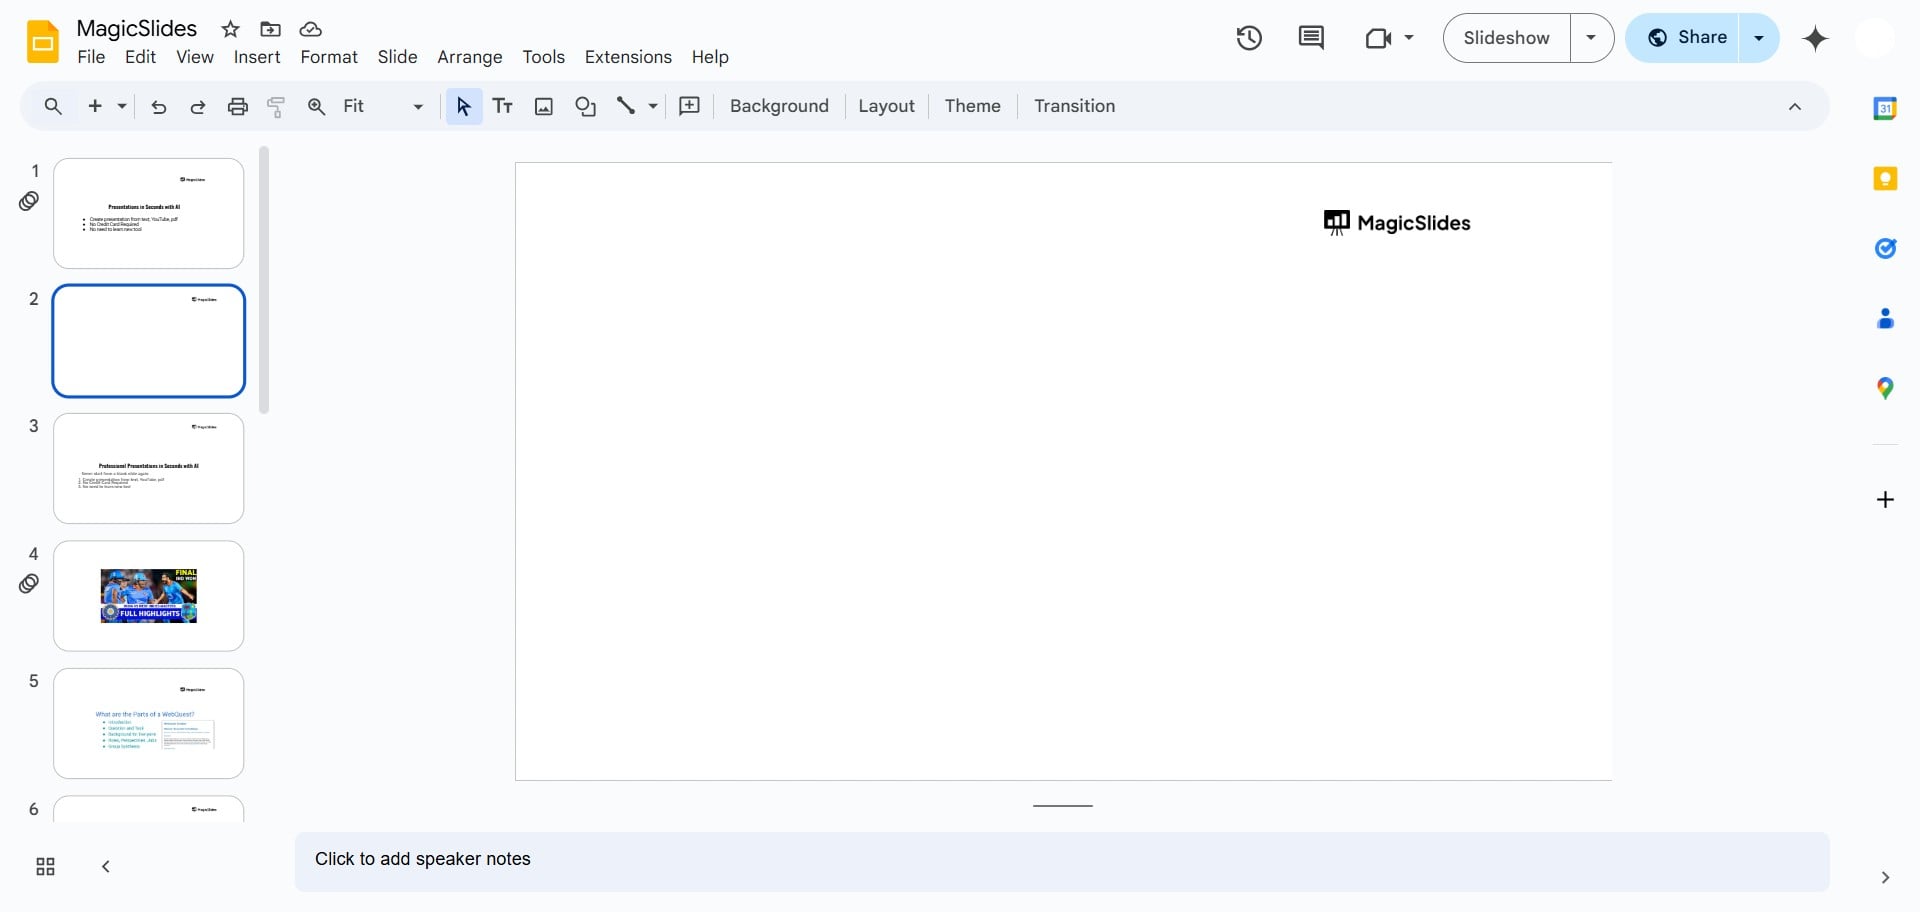The image size is (1920, 912).
Task: Open the Insert menu
Action: [257, 57]
